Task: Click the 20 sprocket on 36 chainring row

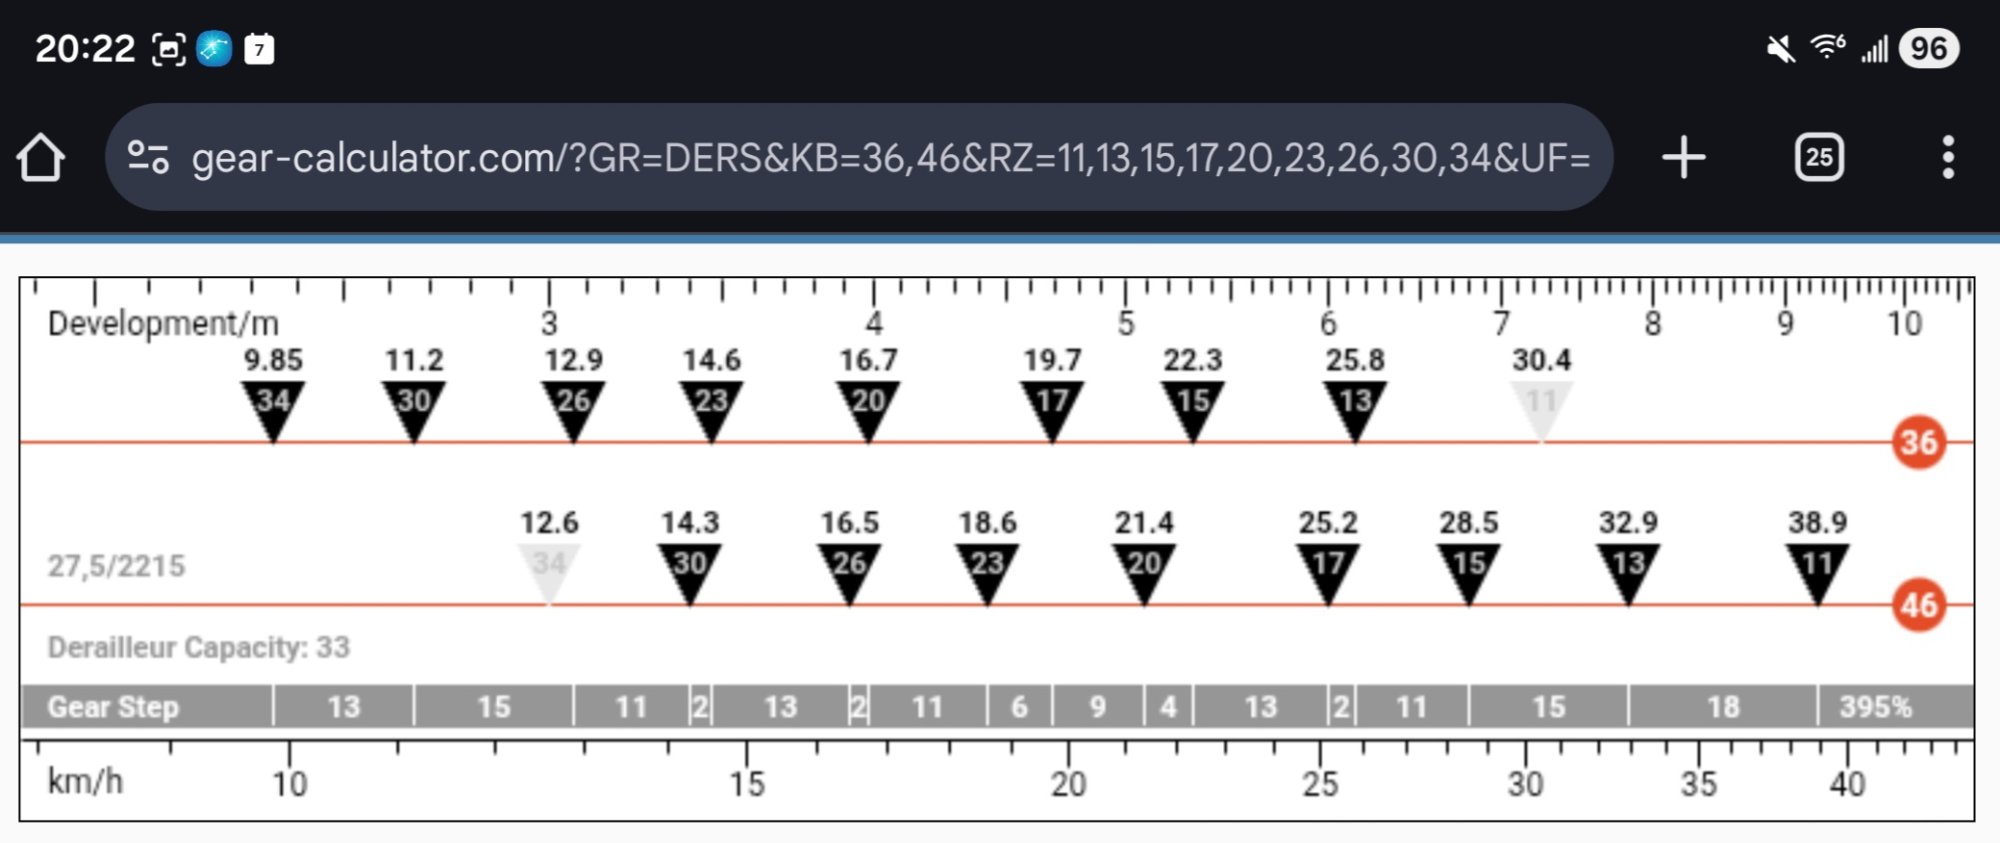Action: click(x=868, y=405)
